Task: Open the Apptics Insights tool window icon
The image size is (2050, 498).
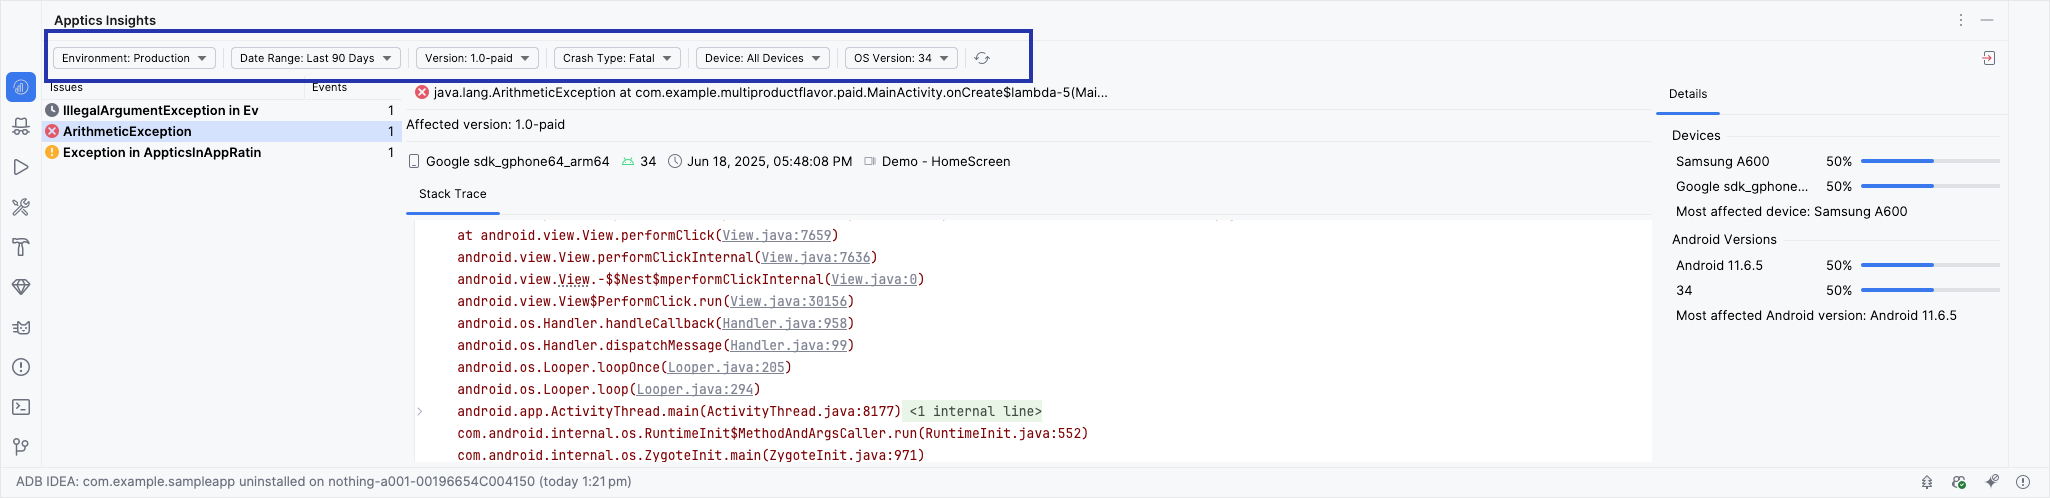Action: click(x=21, y=87)
